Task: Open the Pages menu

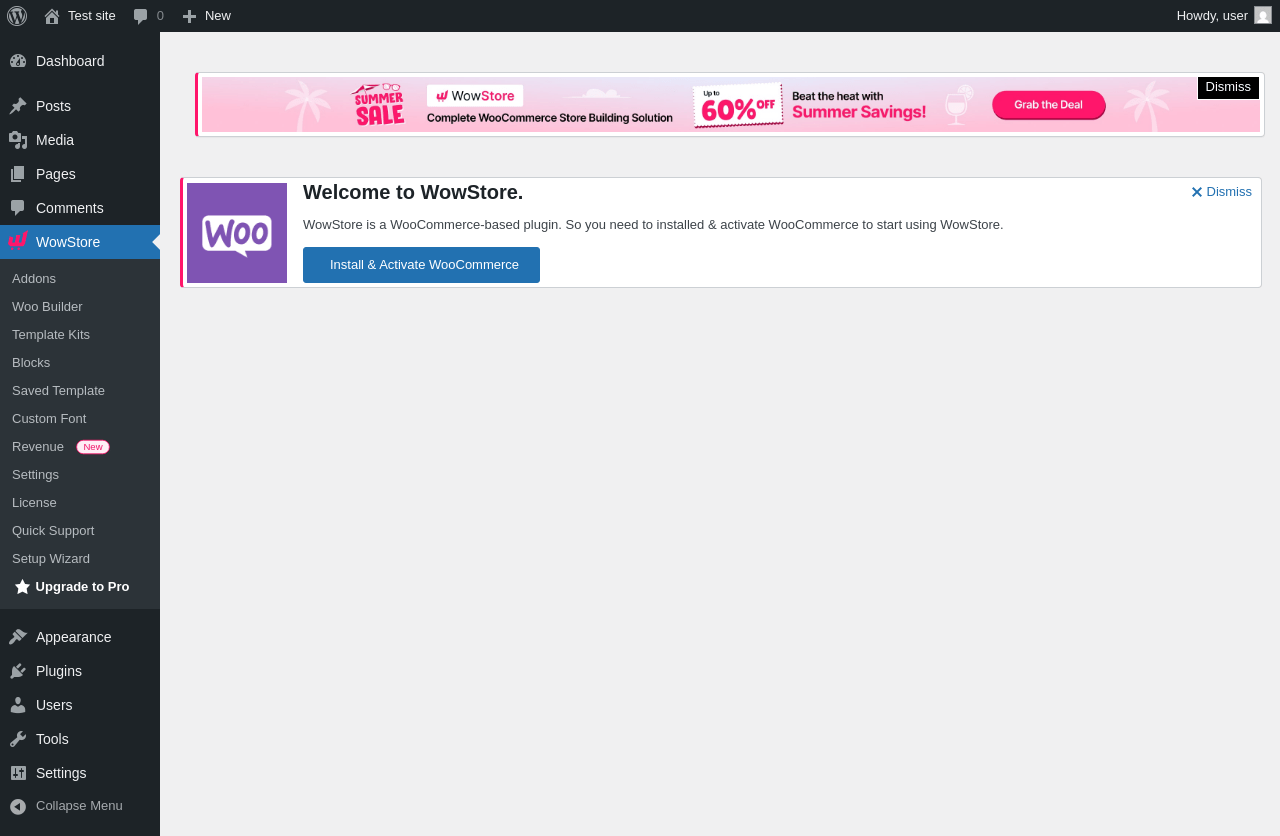Action: pyautogui.click(x=80, y=174)
